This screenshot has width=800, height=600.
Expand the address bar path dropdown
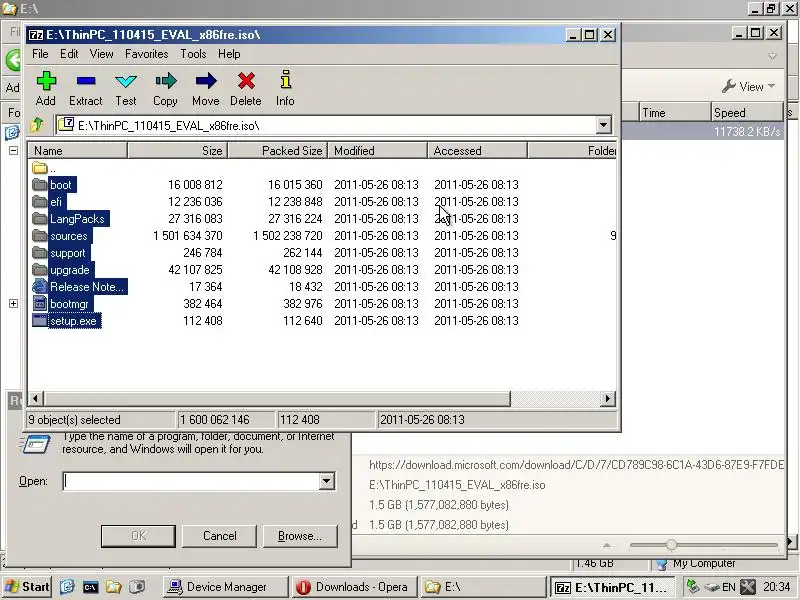(x=604, y=125)
